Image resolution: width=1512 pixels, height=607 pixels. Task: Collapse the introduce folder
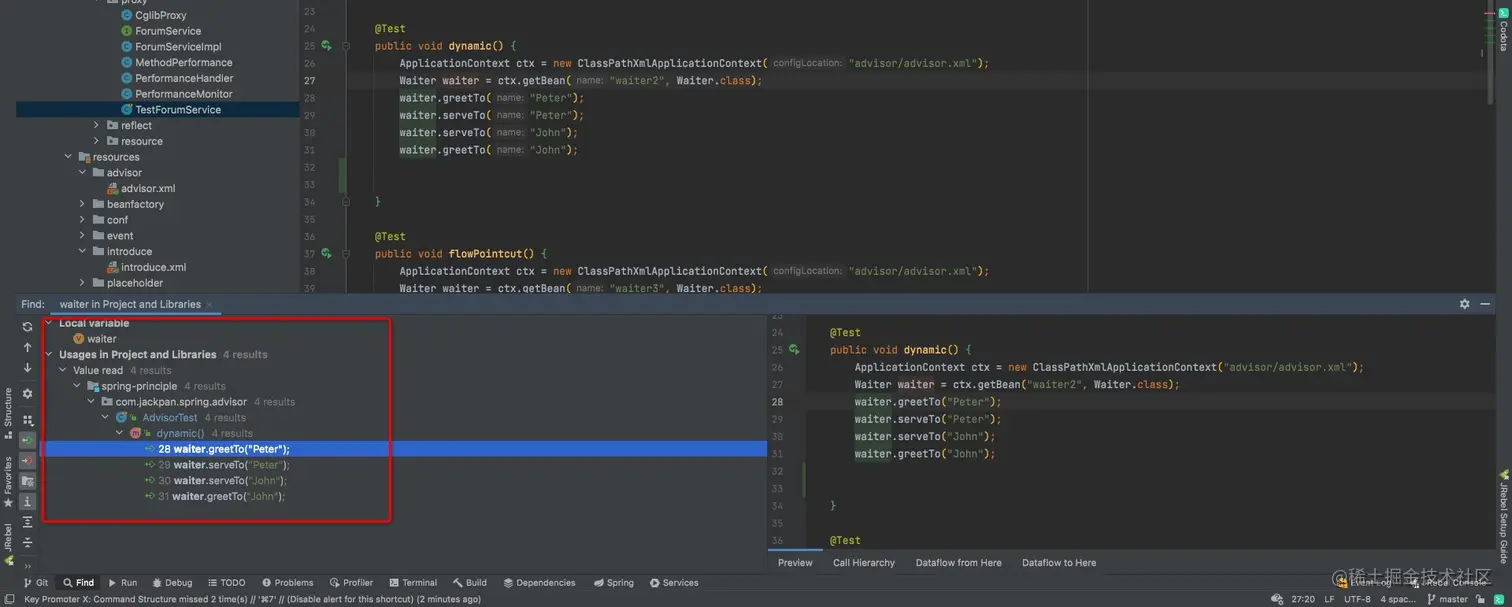[x=83, y=251]
